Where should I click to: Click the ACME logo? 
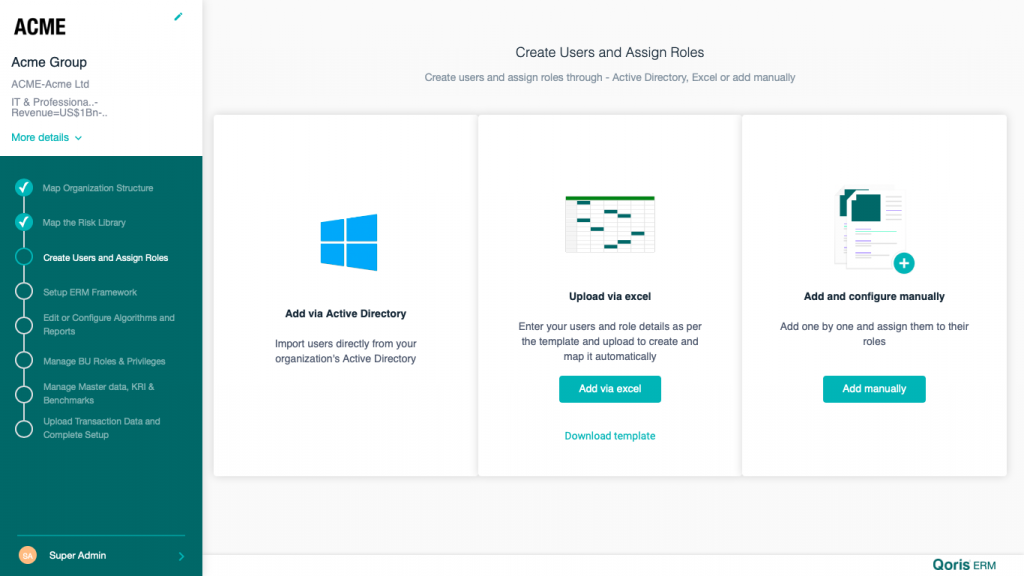(40, 27)
